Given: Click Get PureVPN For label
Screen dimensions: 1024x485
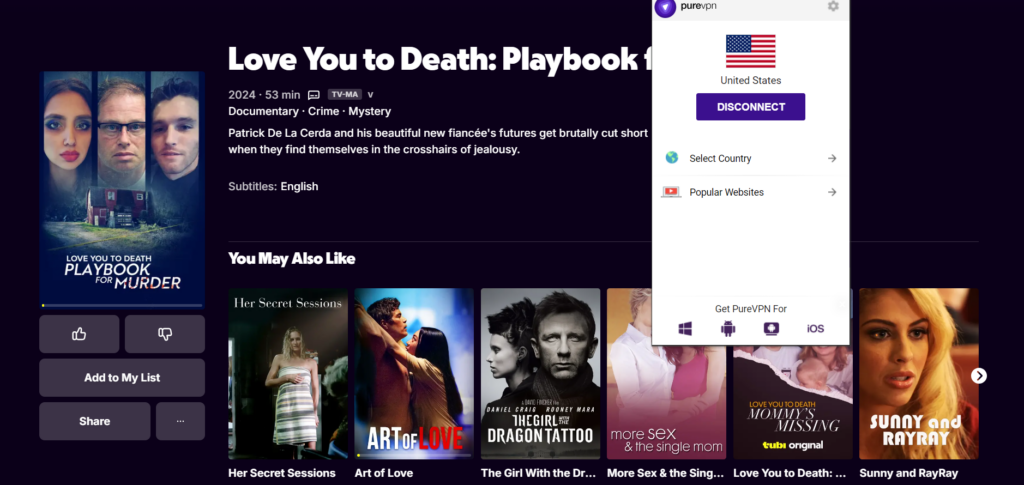Looking at the screenshot, I should [x=750, y=309].
